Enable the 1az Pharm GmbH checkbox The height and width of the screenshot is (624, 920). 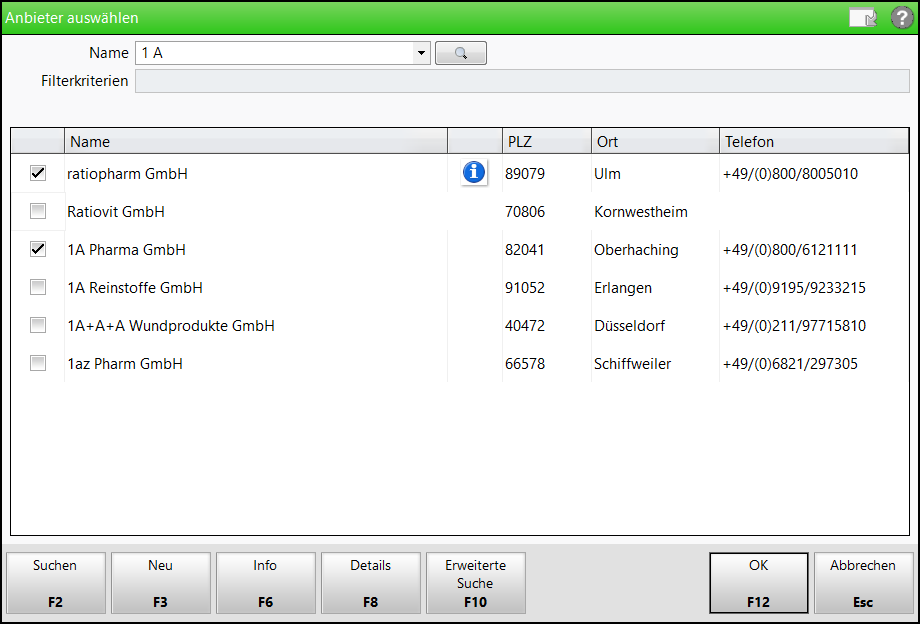38,364
